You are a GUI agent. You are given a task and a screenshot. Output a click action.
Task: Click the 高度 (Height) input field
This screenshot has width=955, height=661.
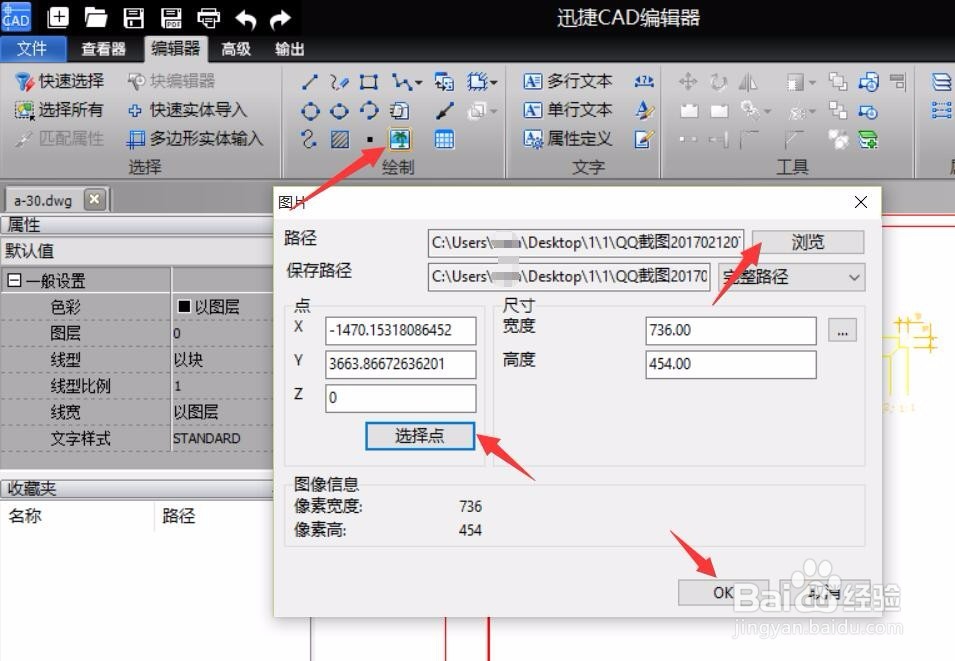coord(731,364)
